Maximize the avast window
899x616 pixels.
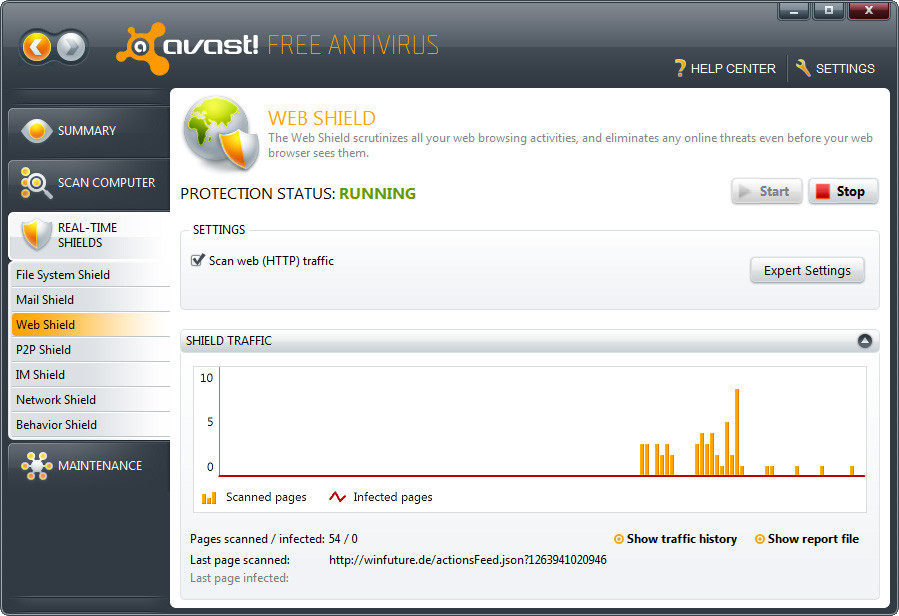828,11
